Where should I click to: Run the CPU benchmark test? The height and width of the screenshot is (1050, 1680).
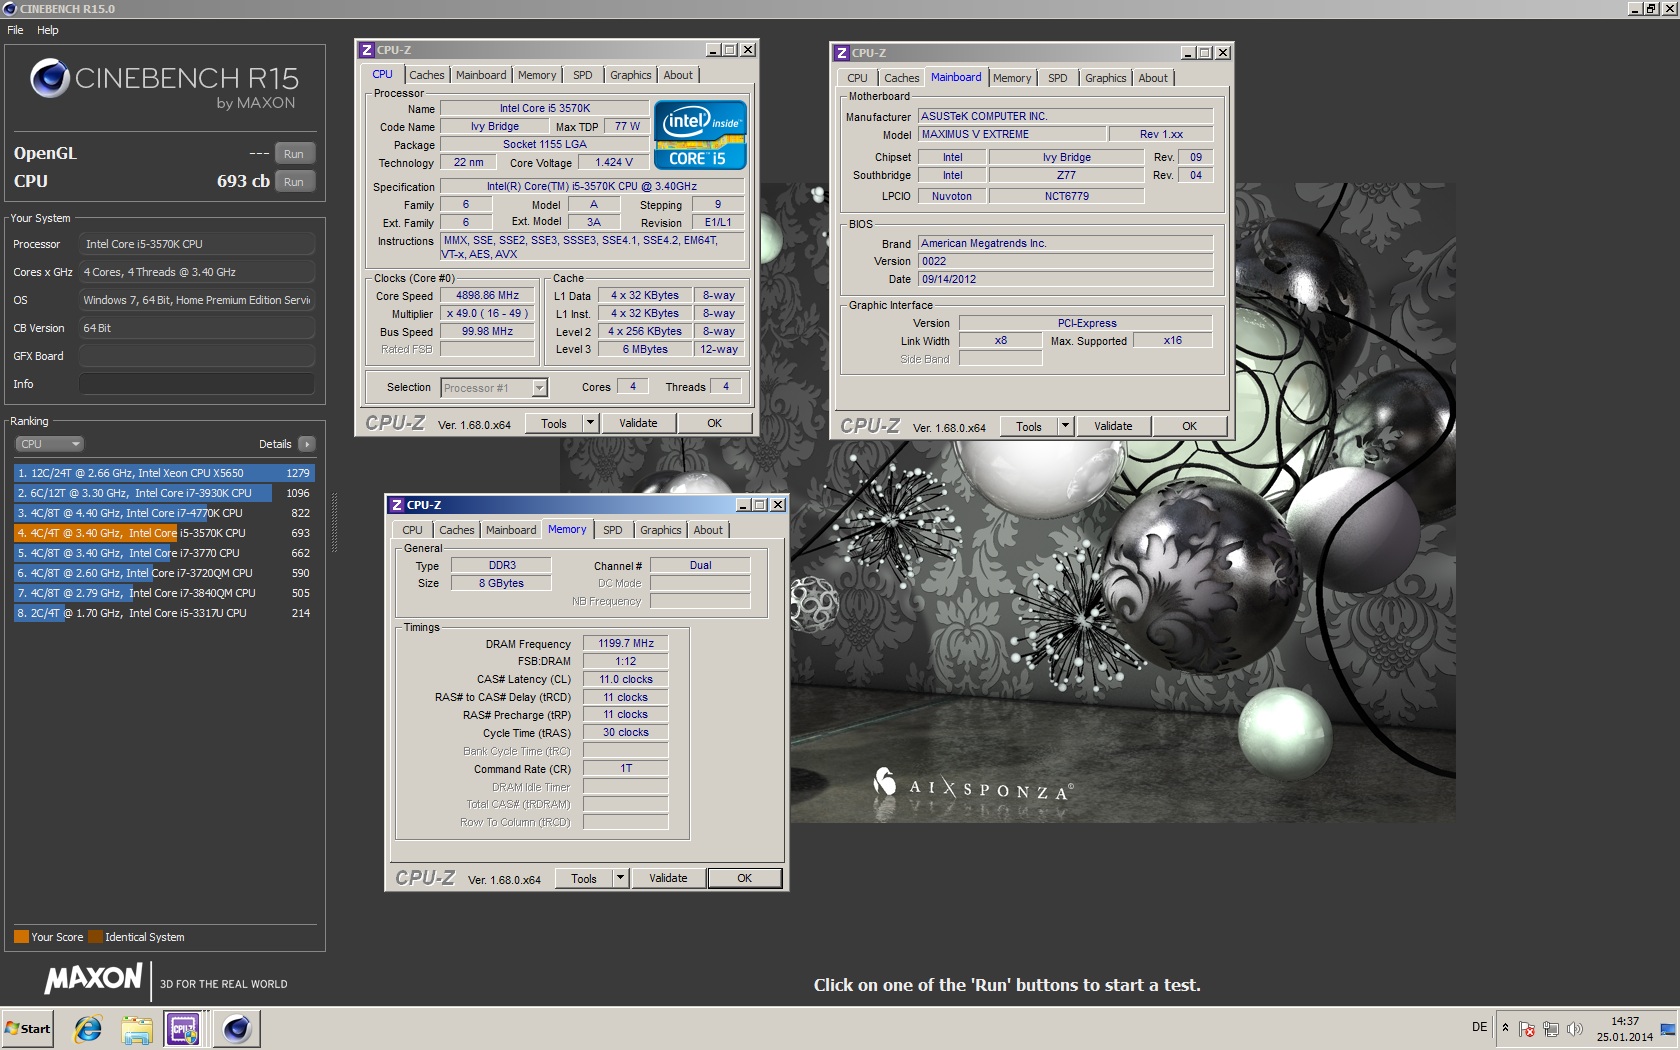pos(294,182)
